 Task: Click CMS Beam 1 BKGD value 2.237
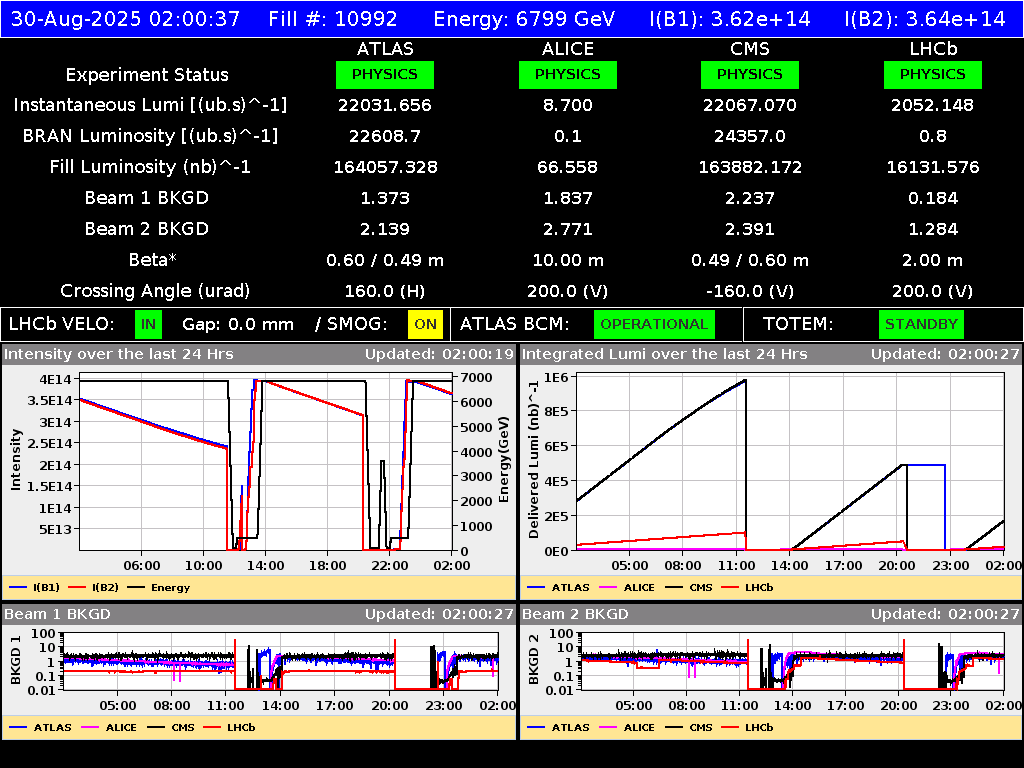[x=750, y=198]
